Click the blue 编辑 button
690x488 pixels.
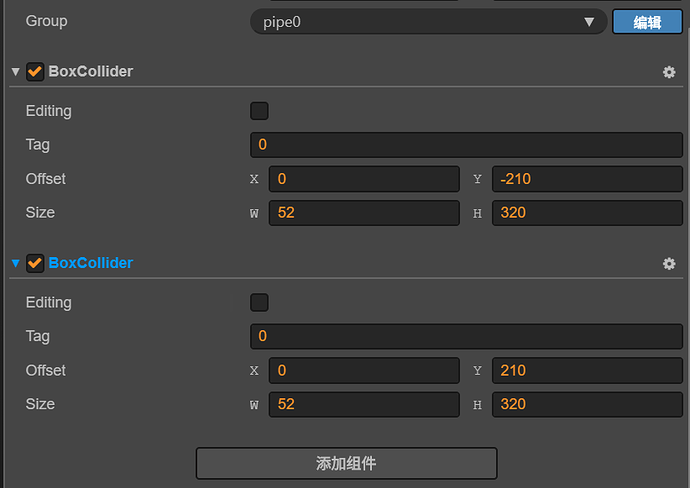[x=647, y=22]
